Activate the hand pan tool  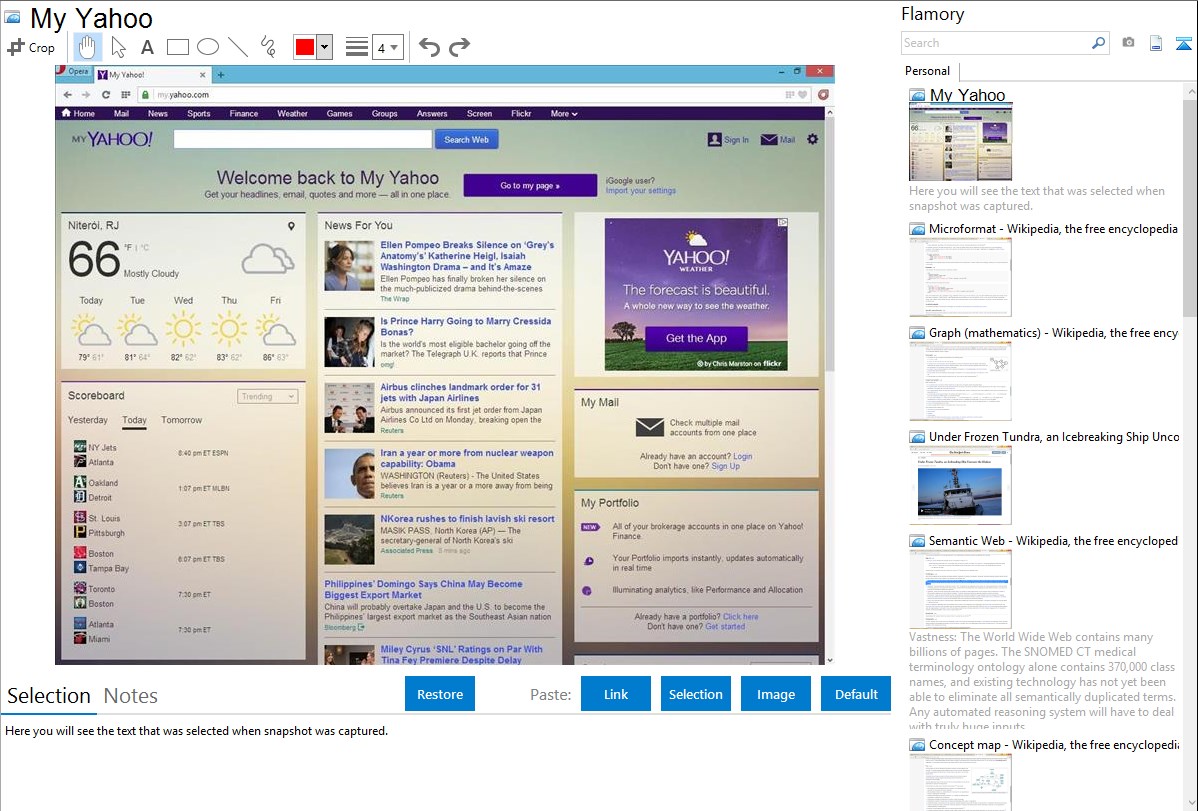(x=87, y=47)
